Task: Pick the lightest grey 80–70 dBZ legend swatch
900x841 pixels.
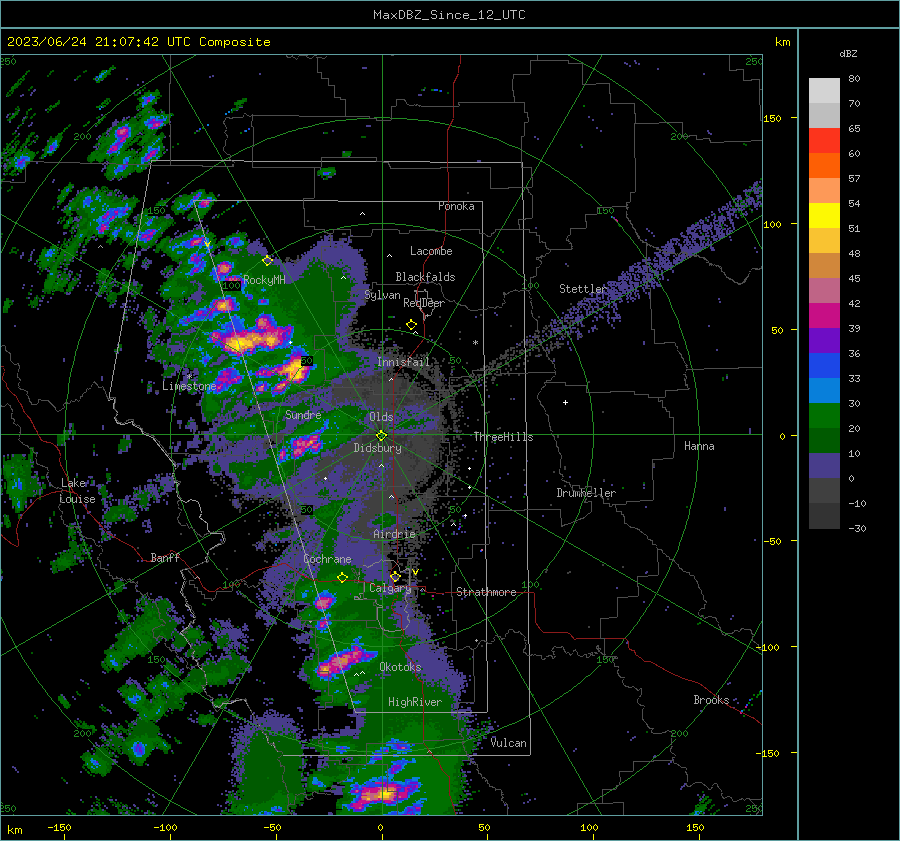Action: coord(824,91)
